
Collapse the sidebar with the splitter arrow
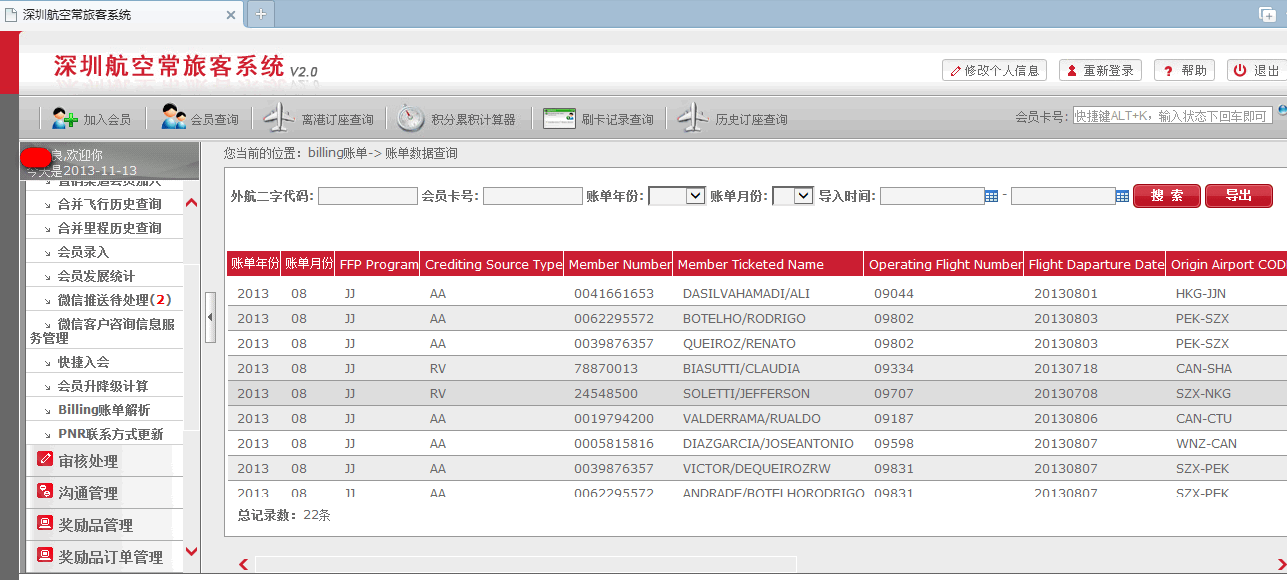coord(210,317)
